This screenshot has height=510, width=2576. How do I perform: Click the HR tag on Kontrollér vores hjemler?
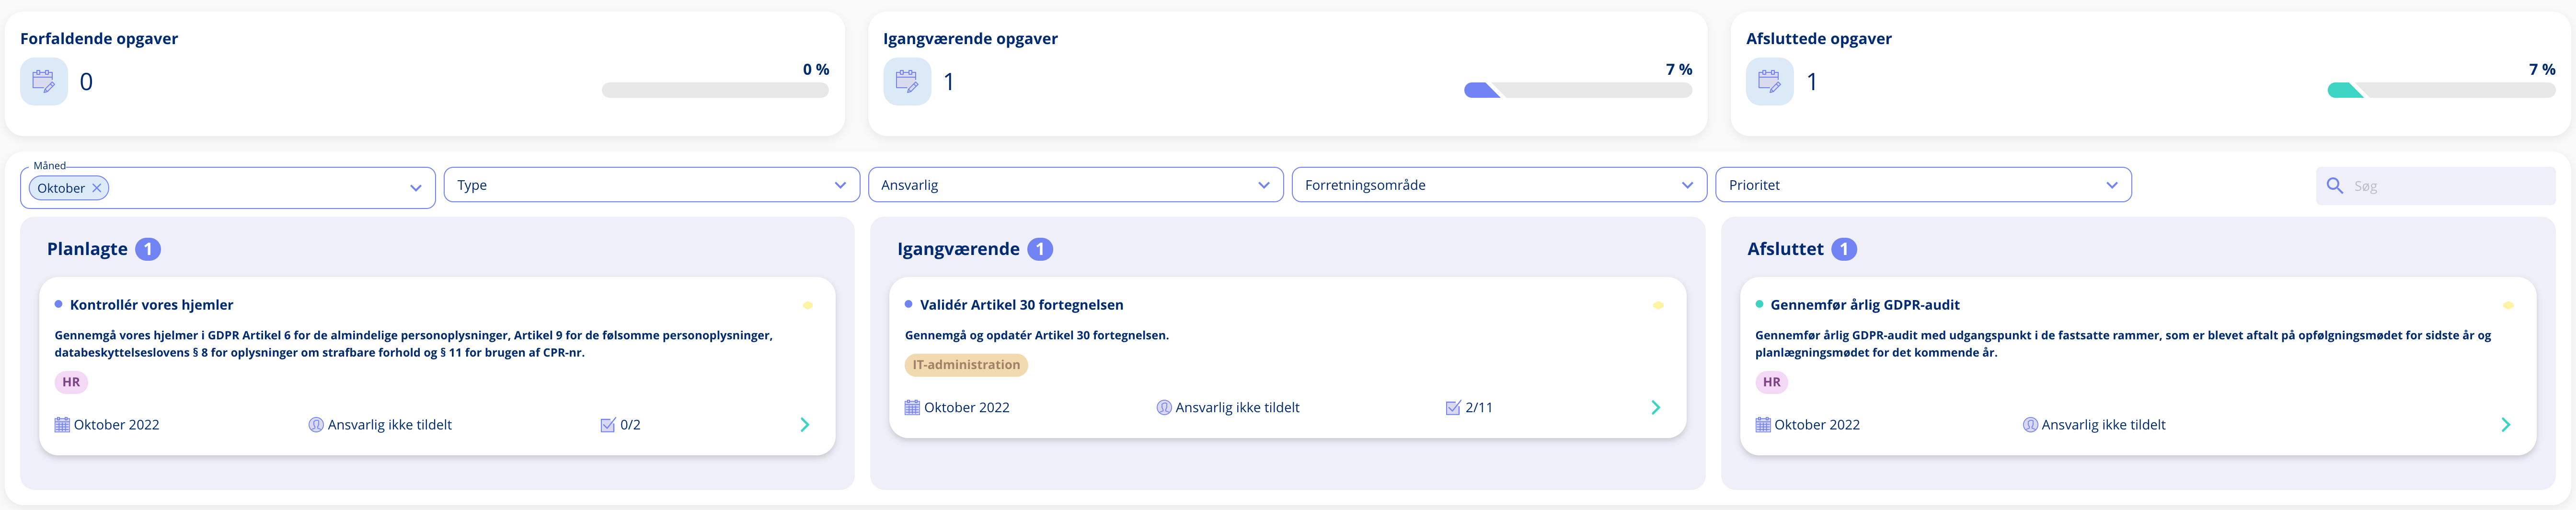click(x=71, y=382)
